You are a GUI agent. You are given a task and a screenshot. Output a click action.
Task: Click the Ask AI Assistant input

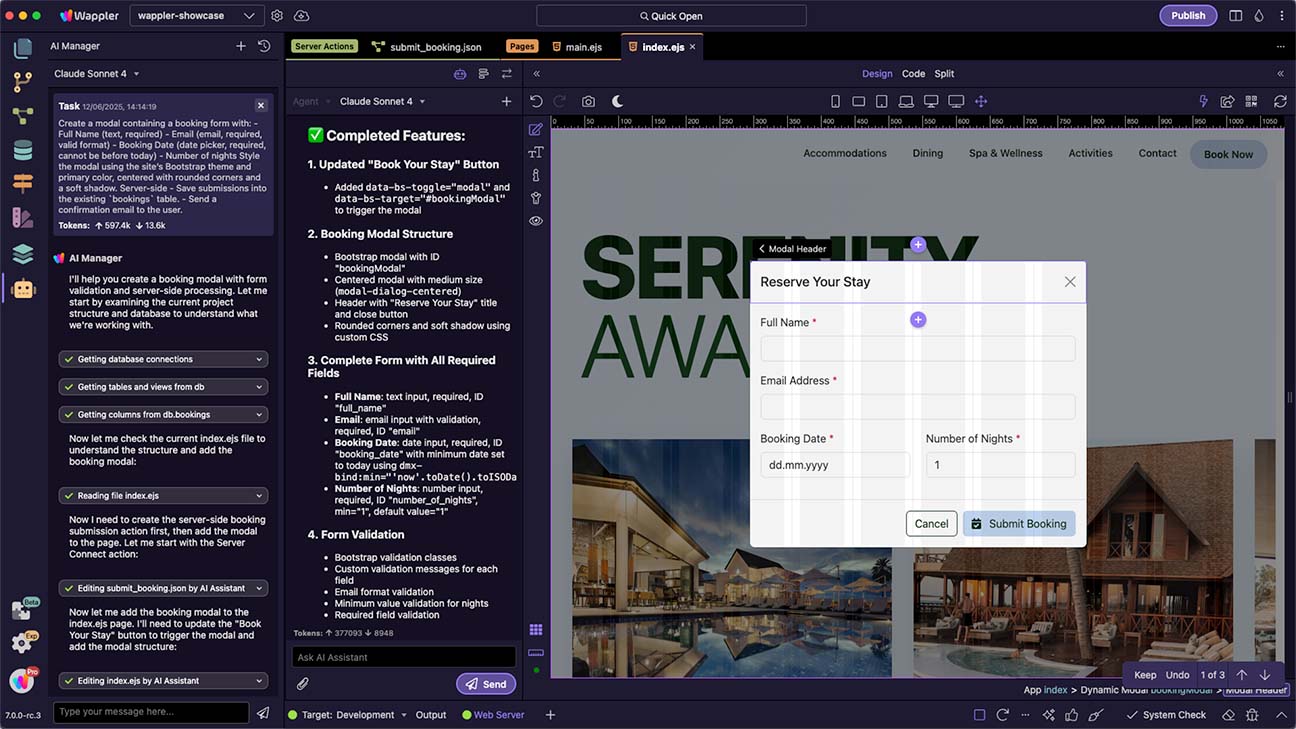[x=404, y=657]
